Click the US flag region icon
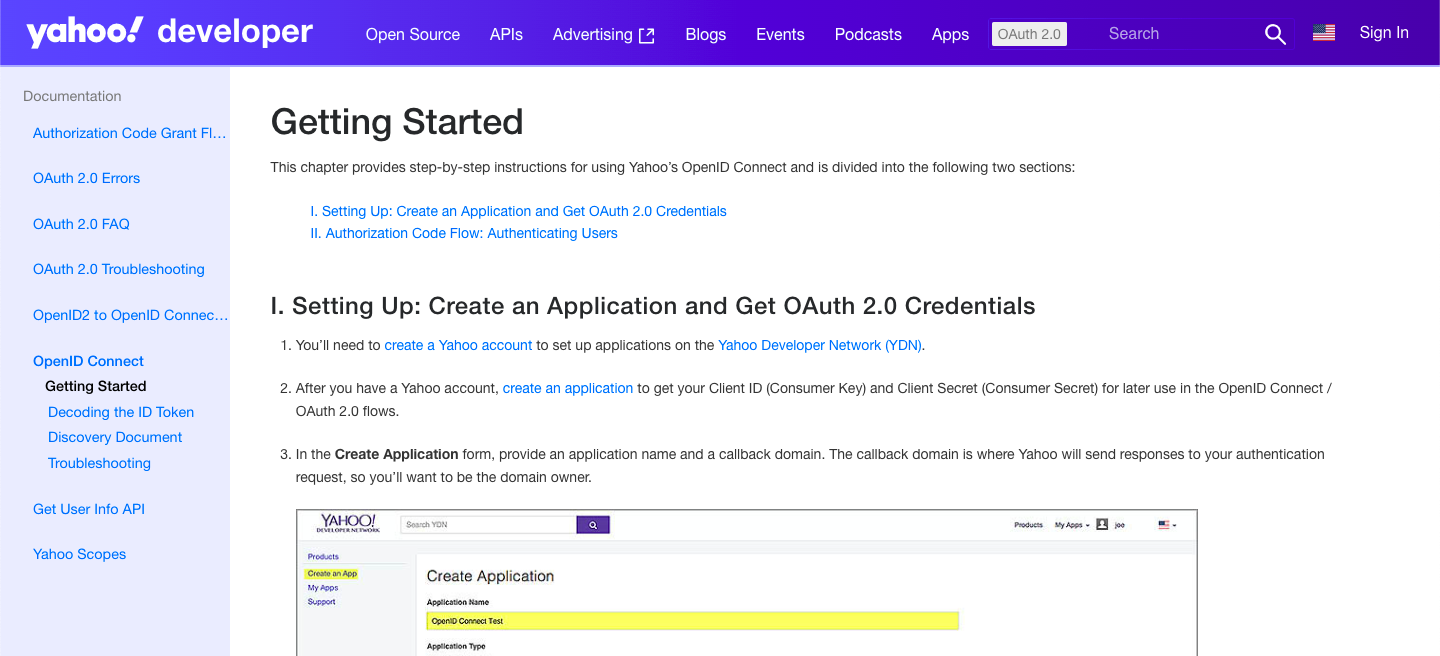The height and width of the screenshot is (656, 1440). pyautogui.click(x=1323, y=33)
